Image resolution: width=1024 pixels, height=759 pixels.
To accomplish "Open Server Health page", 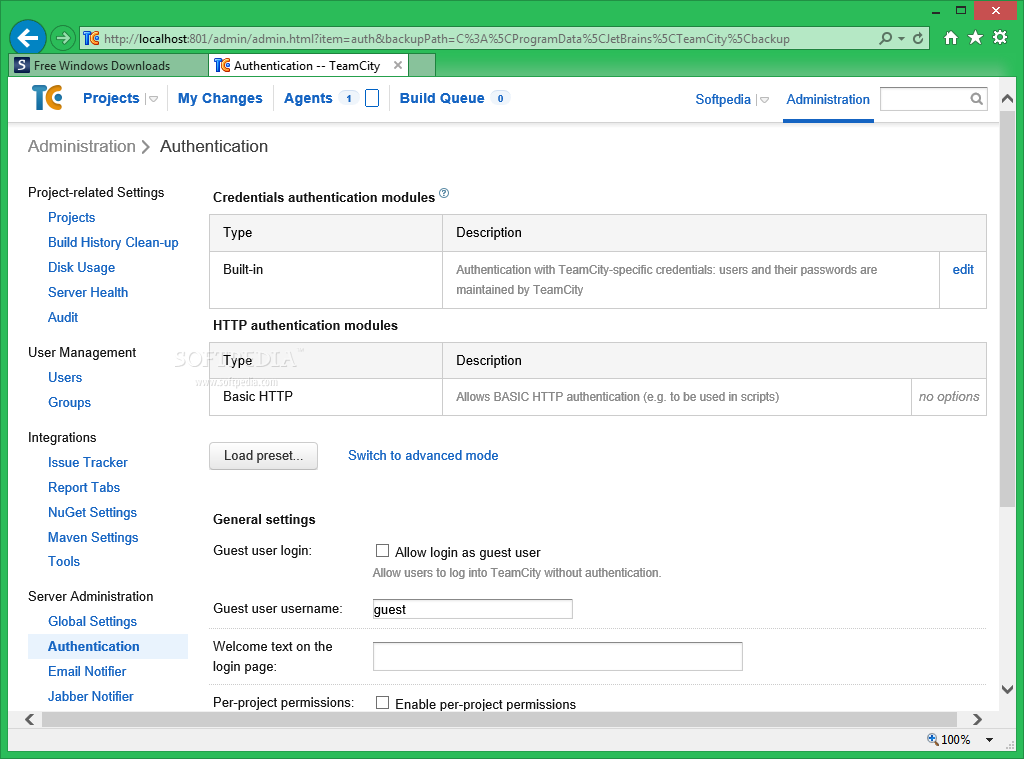I will (x=88, y=292).
